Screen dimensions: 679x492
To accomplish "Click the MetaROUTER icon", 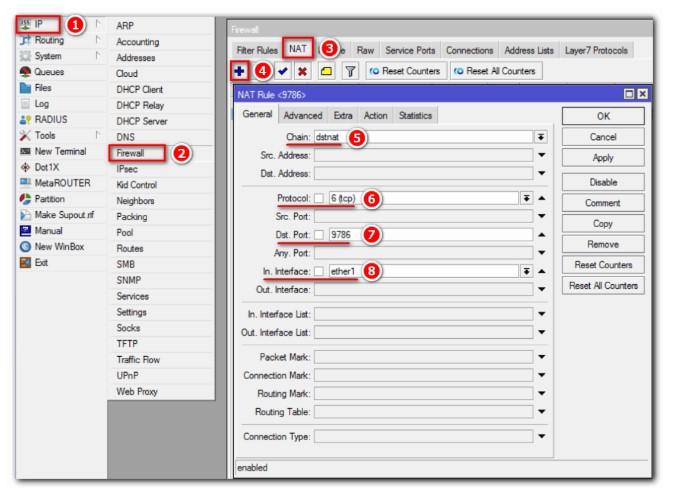I will pos(26,183).
